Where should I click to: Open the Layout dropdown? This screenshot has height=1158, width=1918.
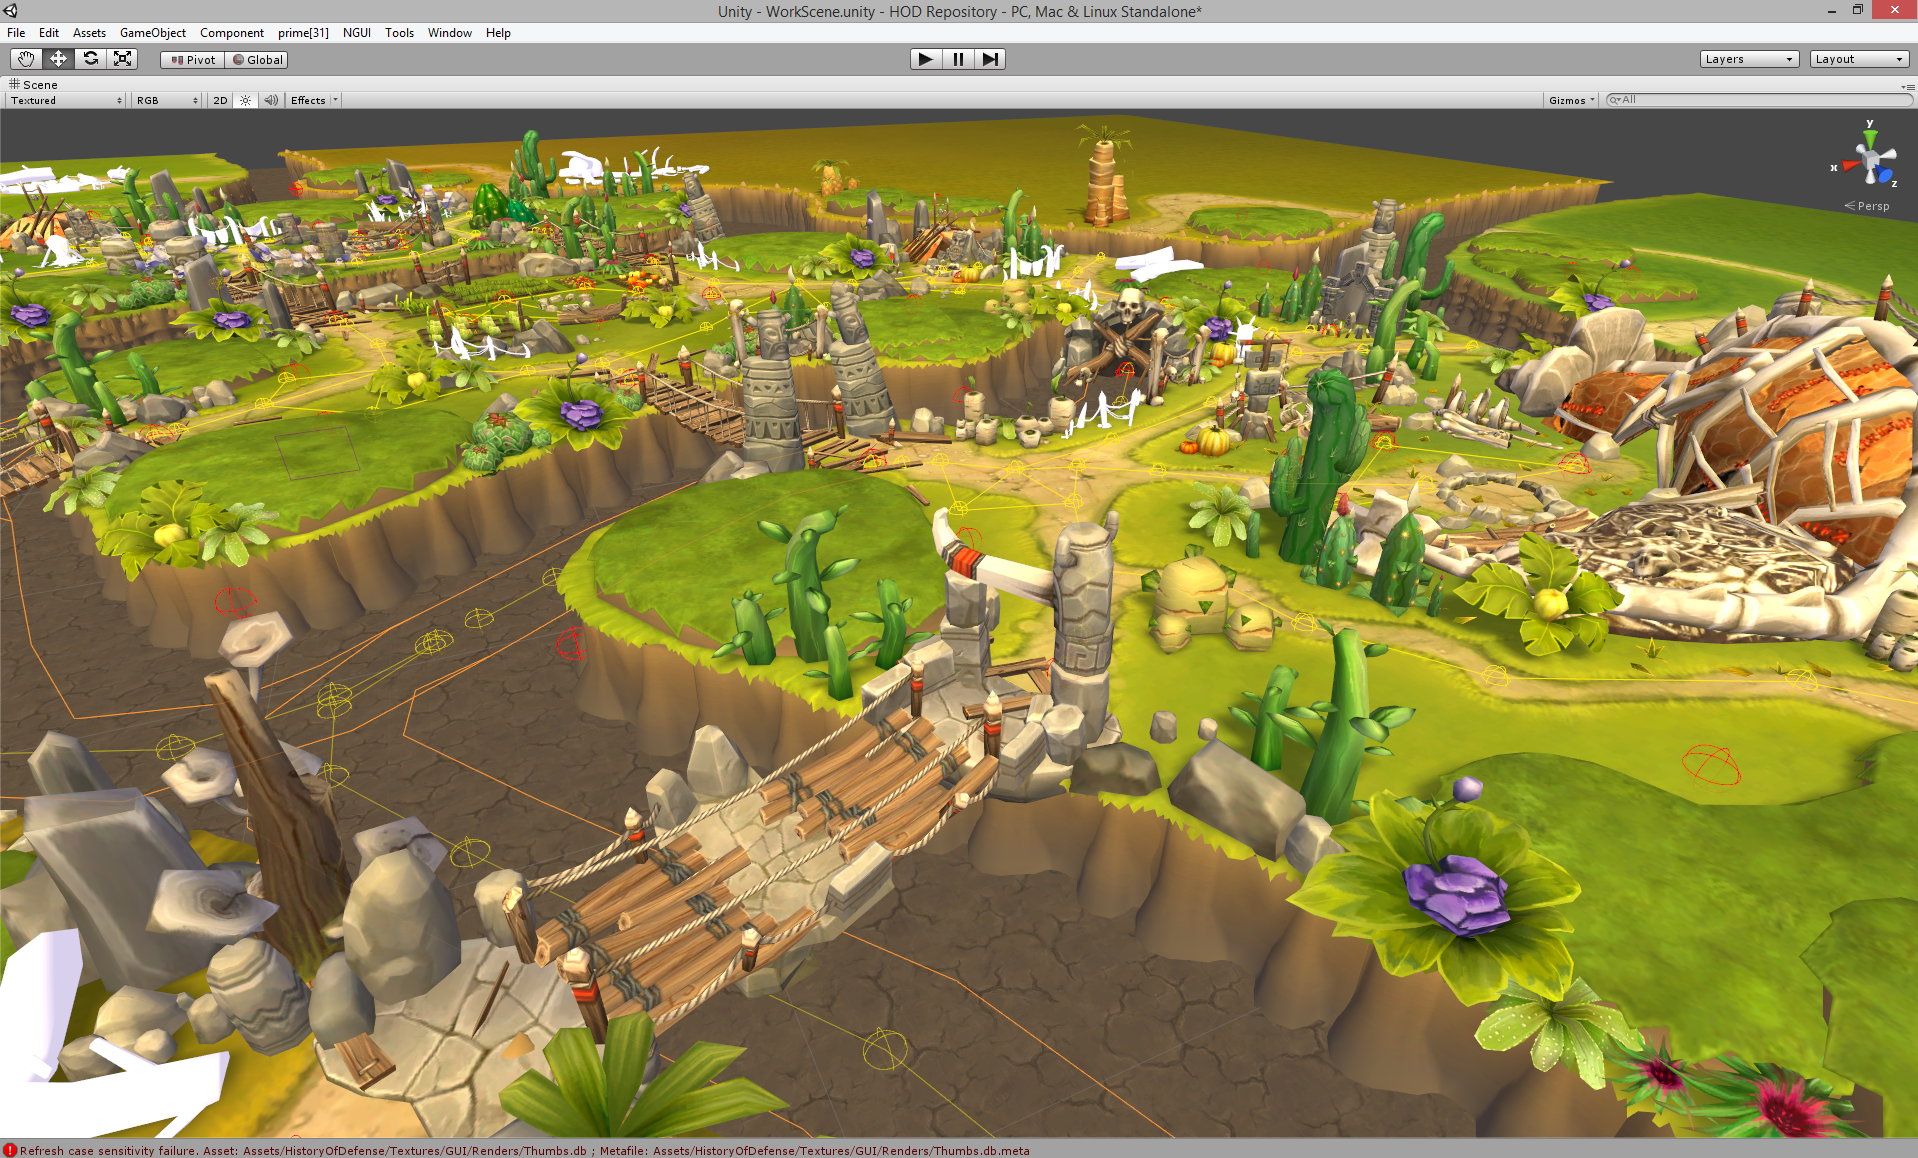(x=1859, y=59)
